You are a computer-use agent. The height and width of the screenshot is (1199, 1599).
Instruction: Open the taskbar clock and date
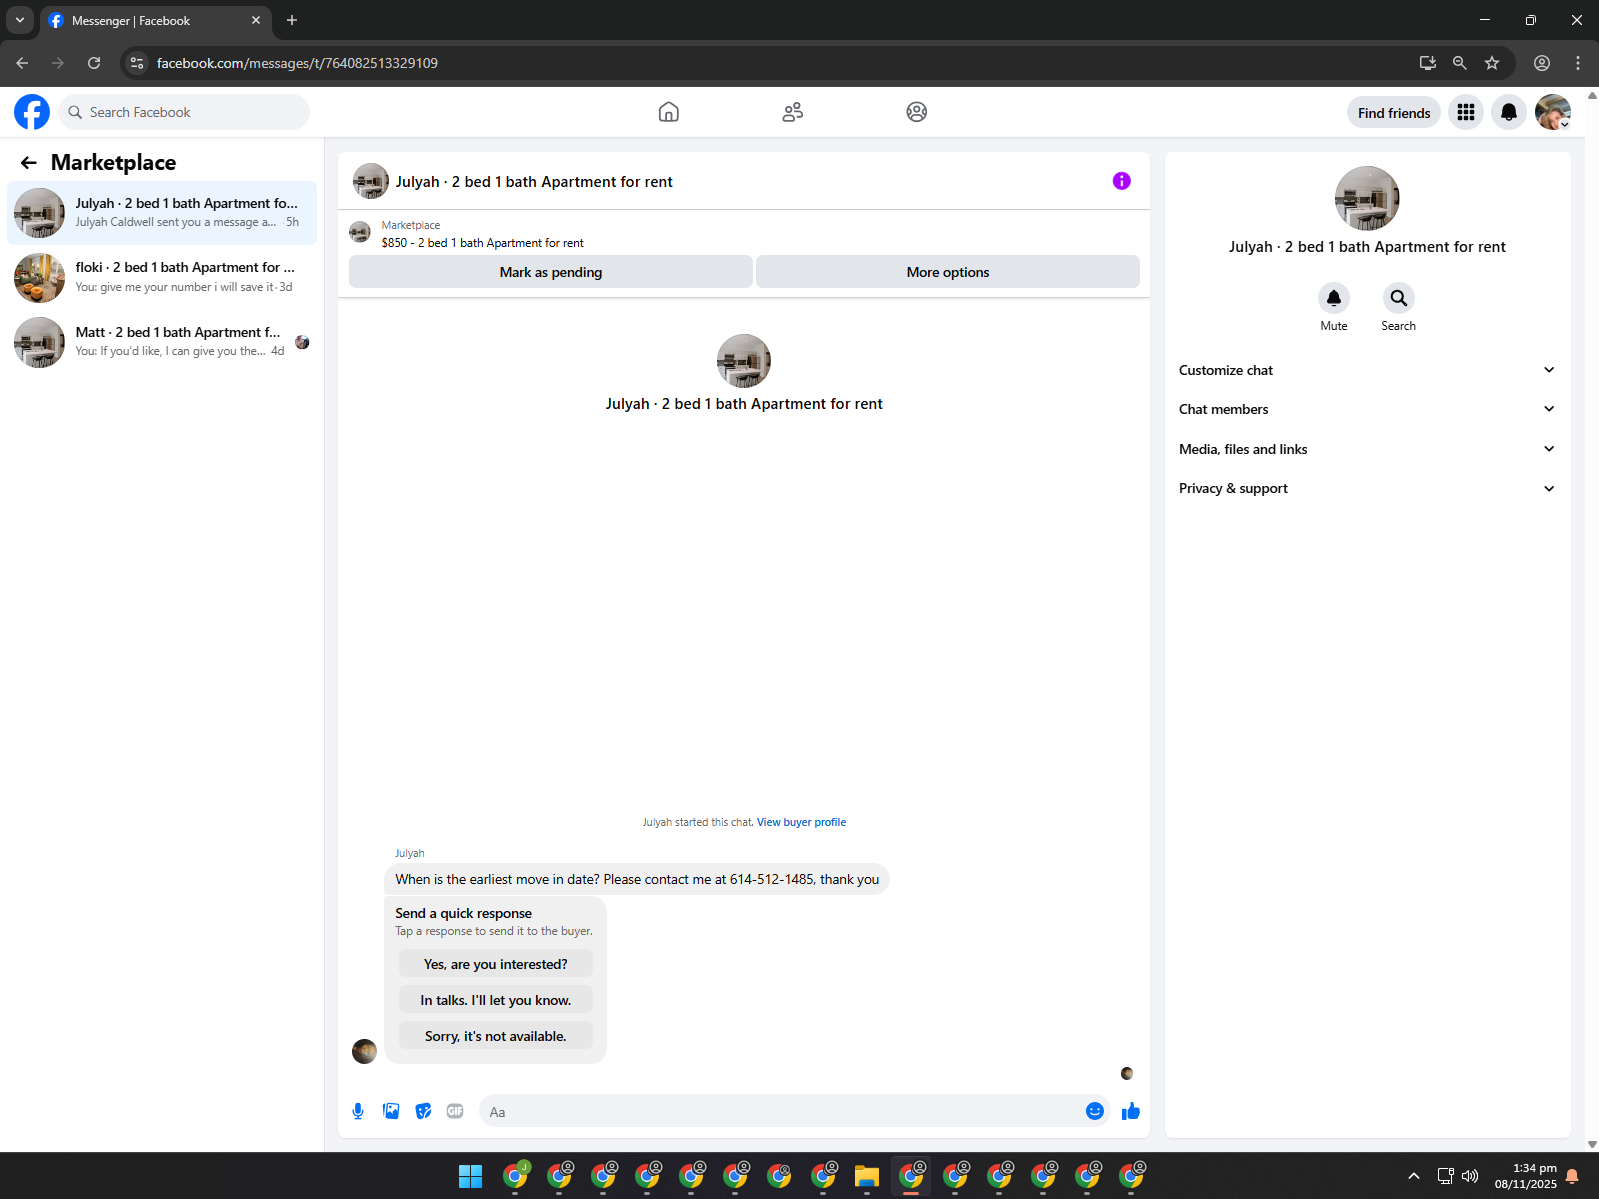coord(1525,1176)
